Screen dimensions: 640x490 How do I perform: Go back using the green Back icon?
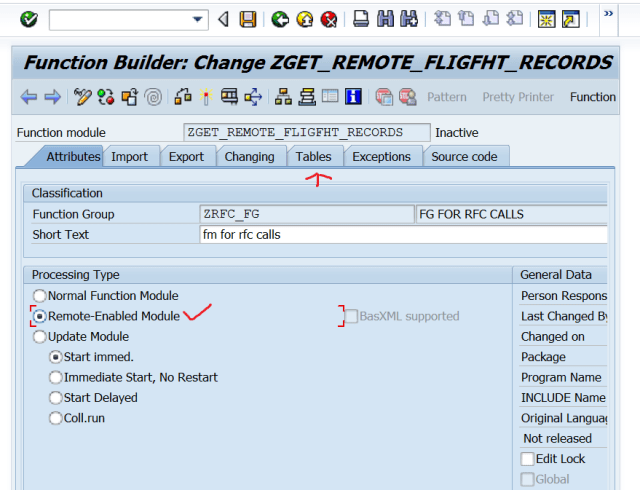pyautogui.click(x=280, y=19)
